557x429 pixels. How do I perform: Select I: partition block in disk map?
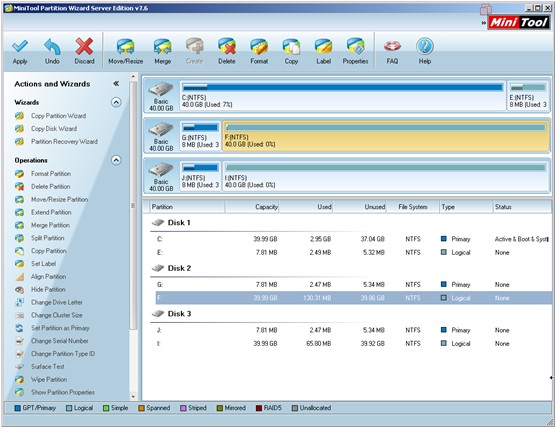coord(386,176)
